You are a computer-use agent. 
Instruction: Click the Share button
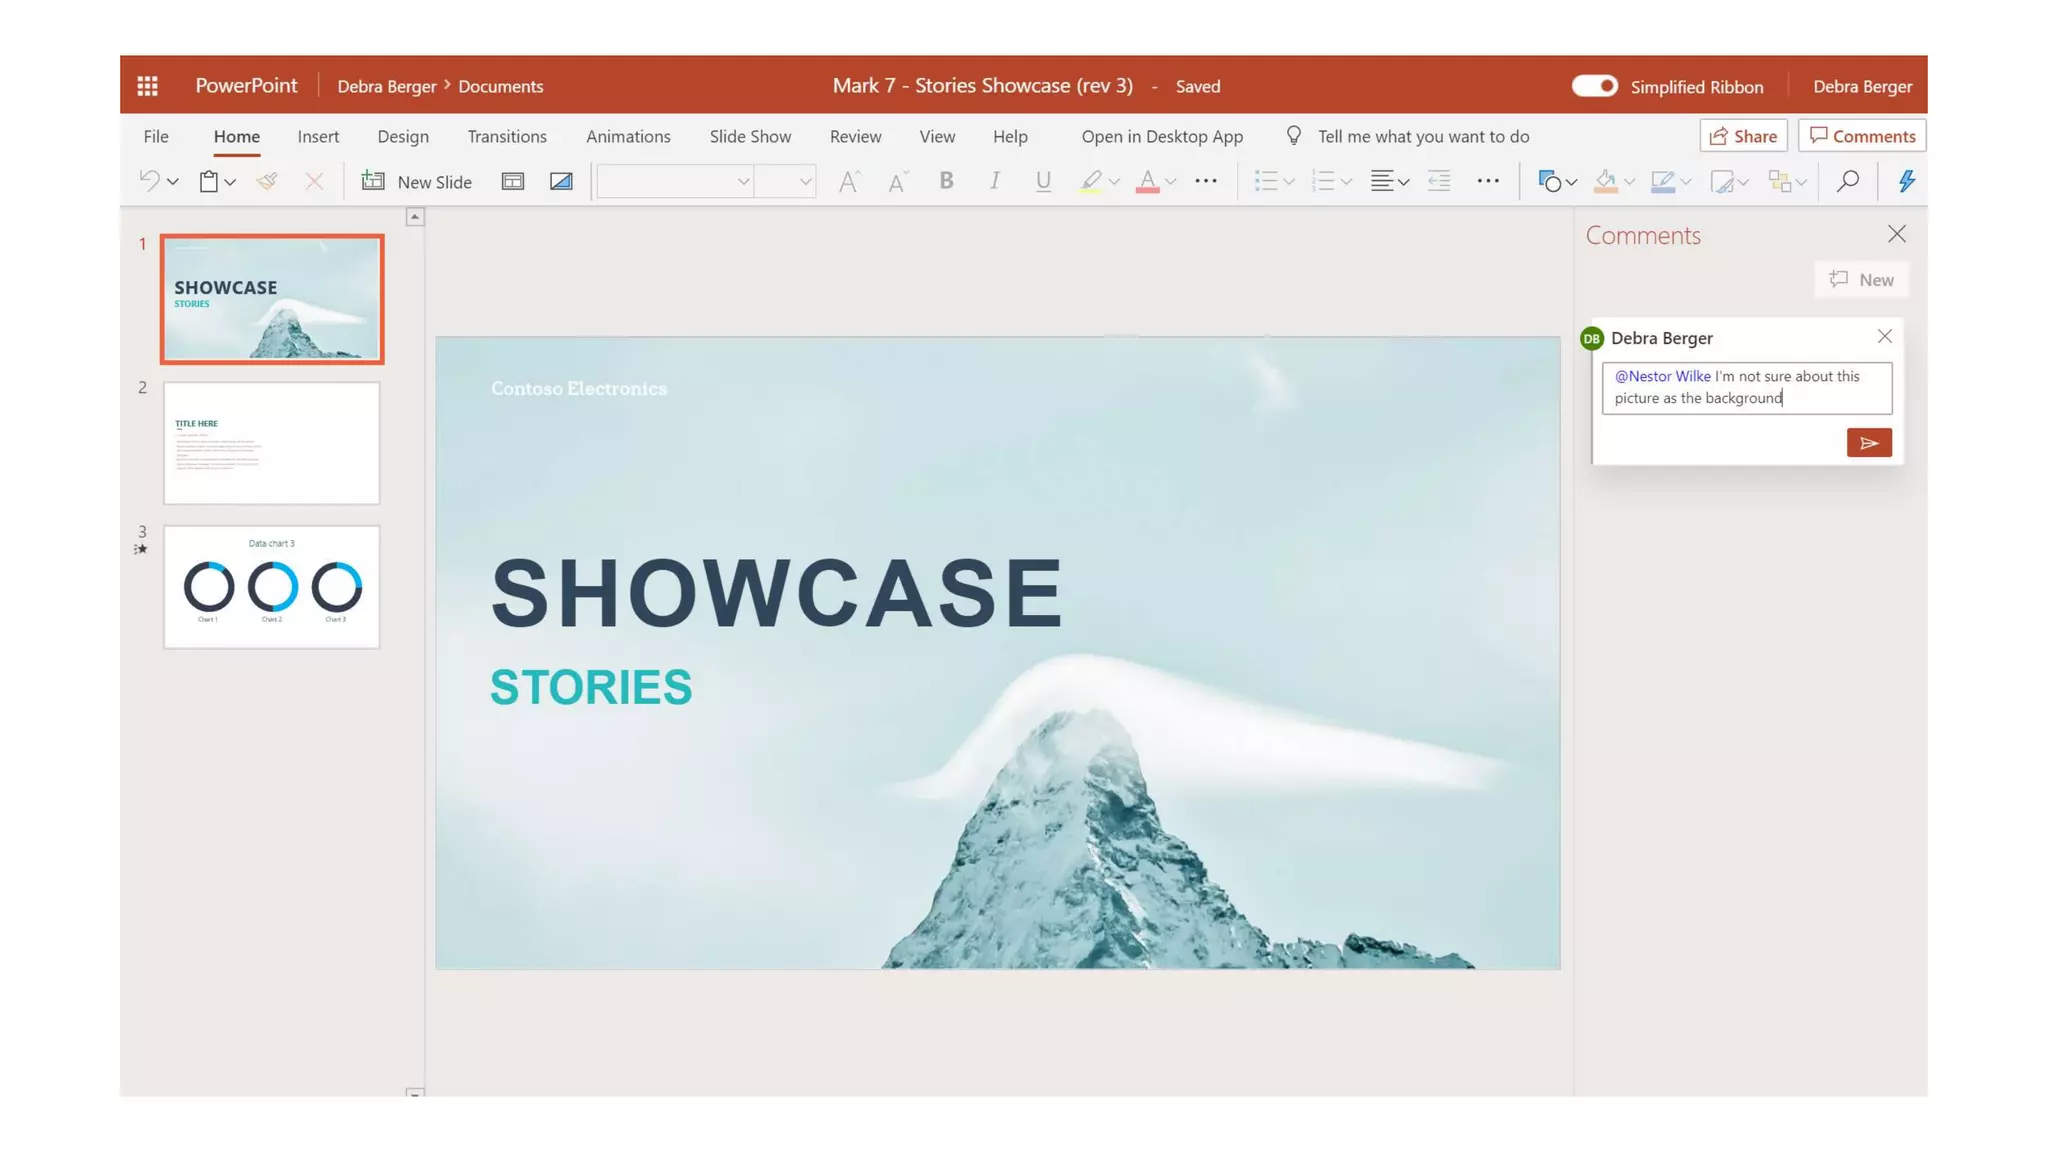1743,136
